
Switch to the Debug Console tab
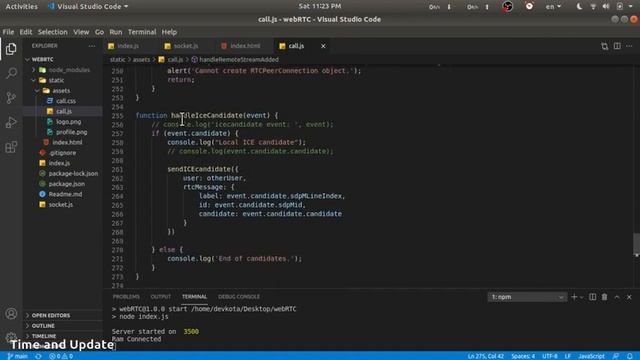239,297
